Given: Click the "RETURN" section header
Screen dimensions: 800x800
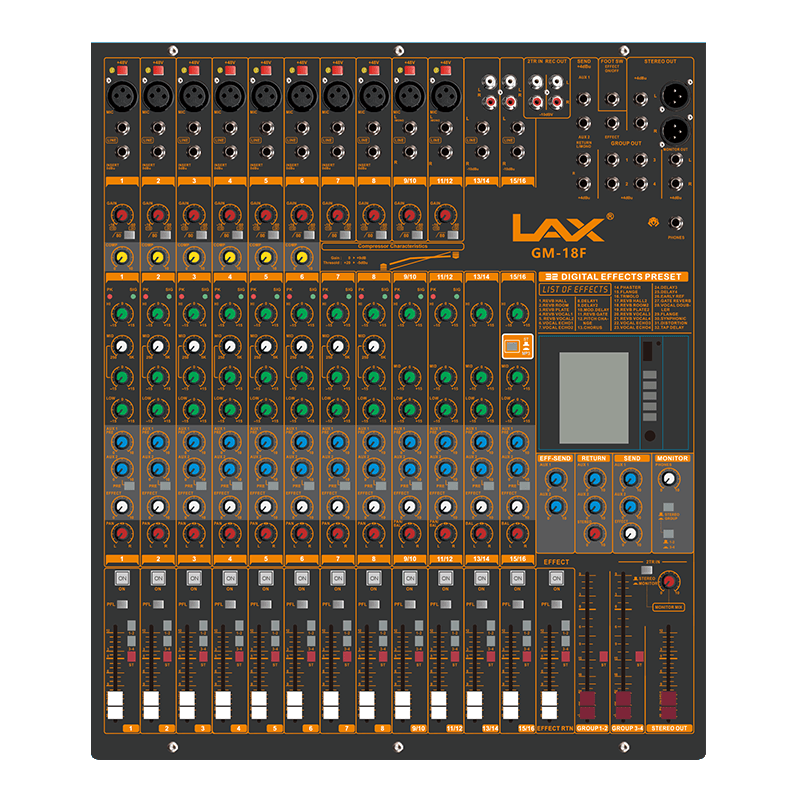Looking at the screenshot, I should tap(593, 458).
